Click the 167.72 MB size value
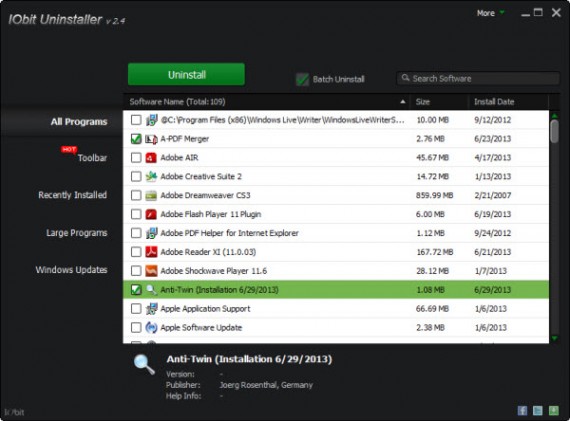Image resolution: width=570 pixels, height=421 pixels. coord(435,252)
